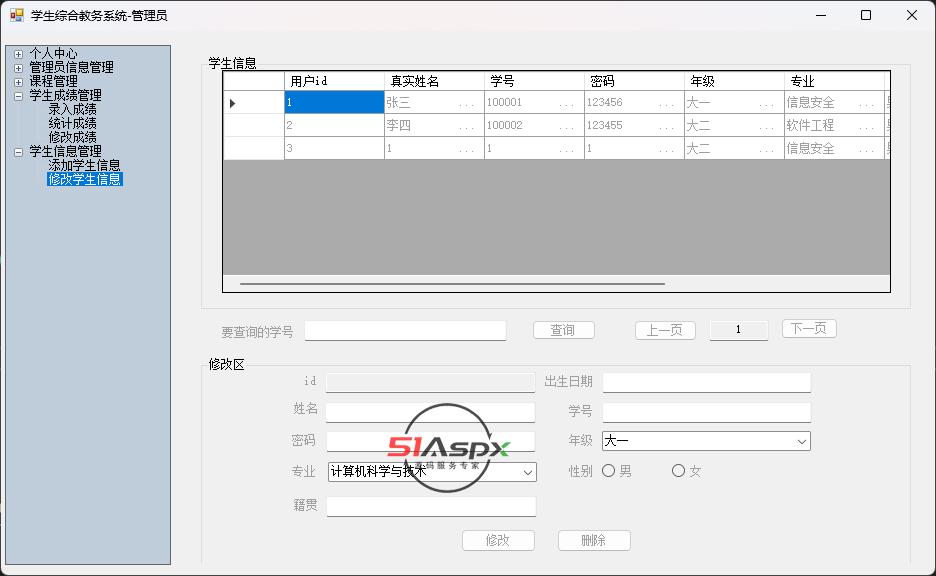Expand the 课程管理 tree node
The width and height of the screenshot is (936, 576).
(18, 82)
